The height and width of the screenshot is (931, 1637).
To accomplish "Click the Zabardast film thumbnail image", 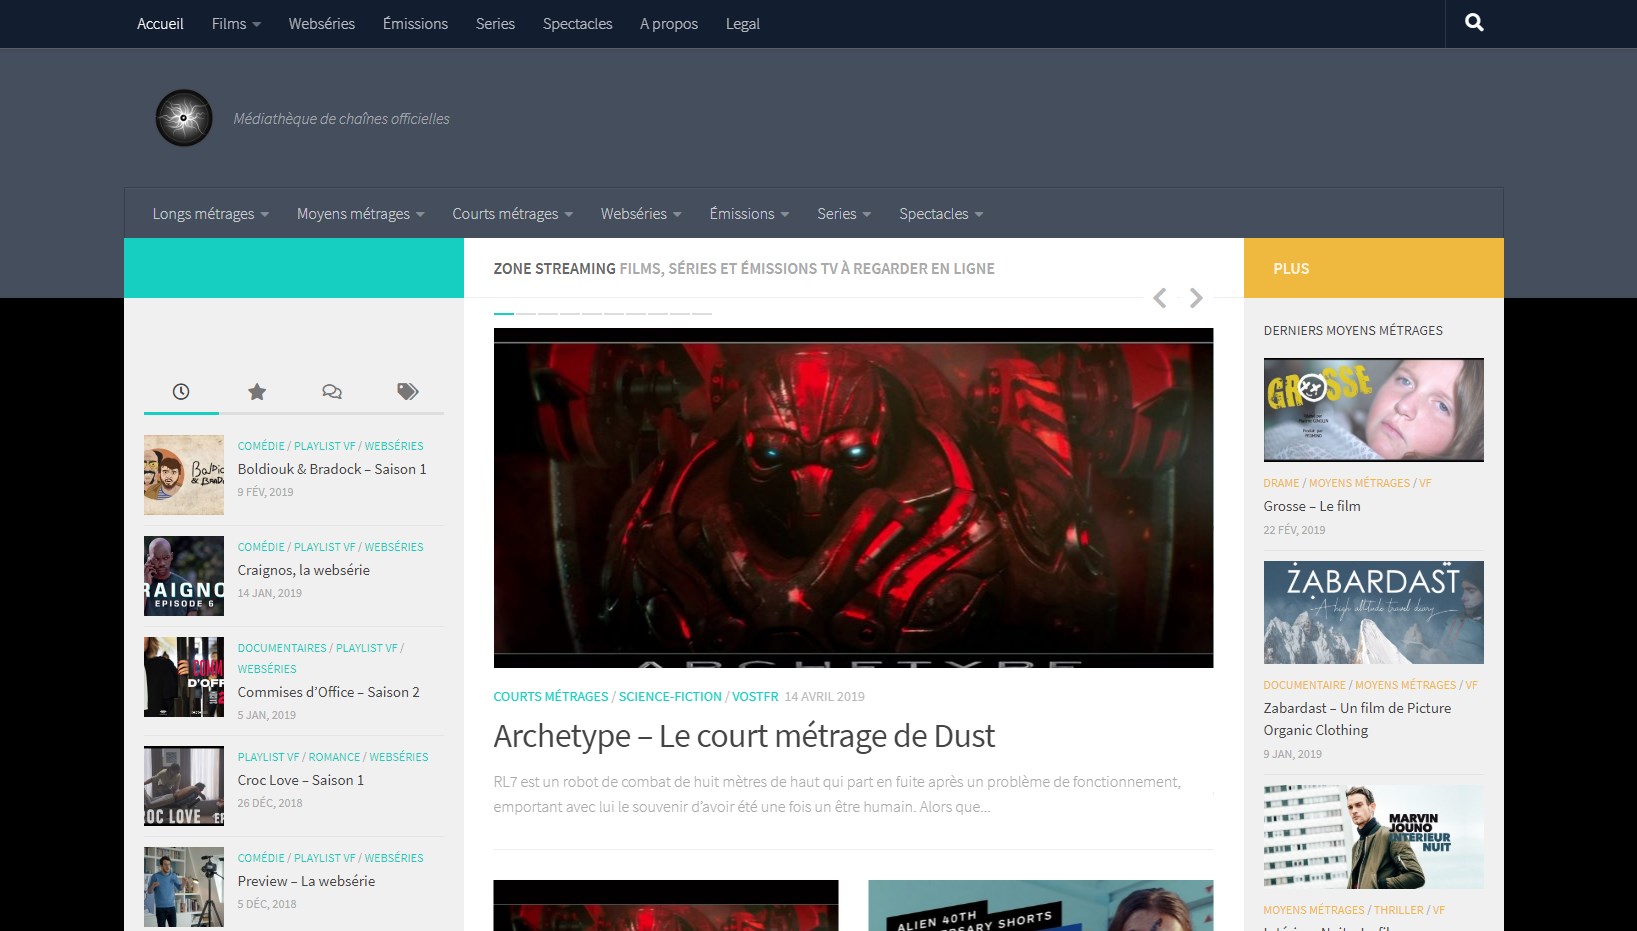I will pos(1373,612).
